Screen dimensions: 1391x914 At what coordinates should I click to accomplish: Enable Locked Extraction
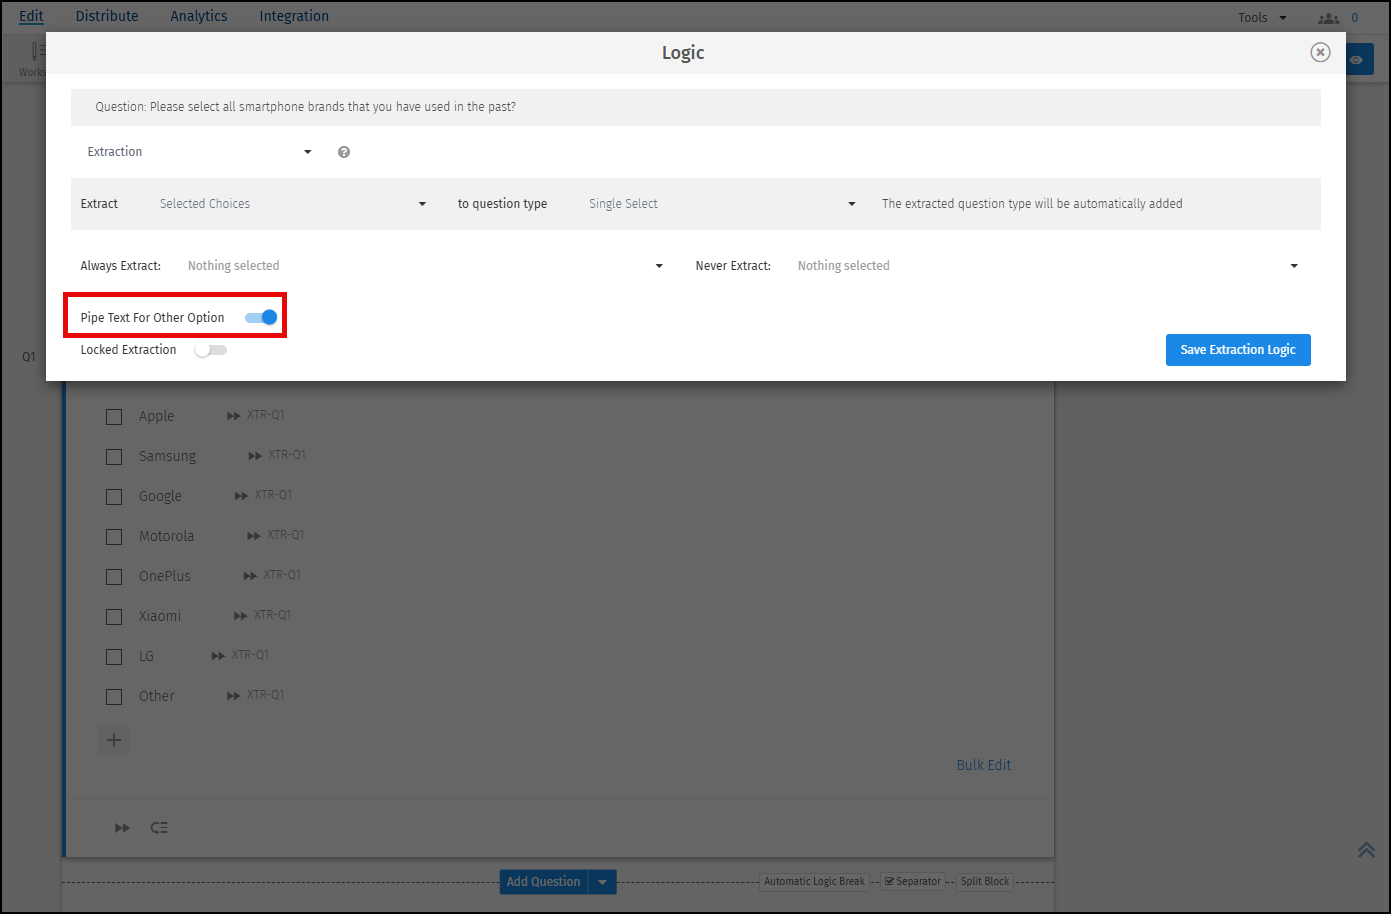tap(210, 349)
